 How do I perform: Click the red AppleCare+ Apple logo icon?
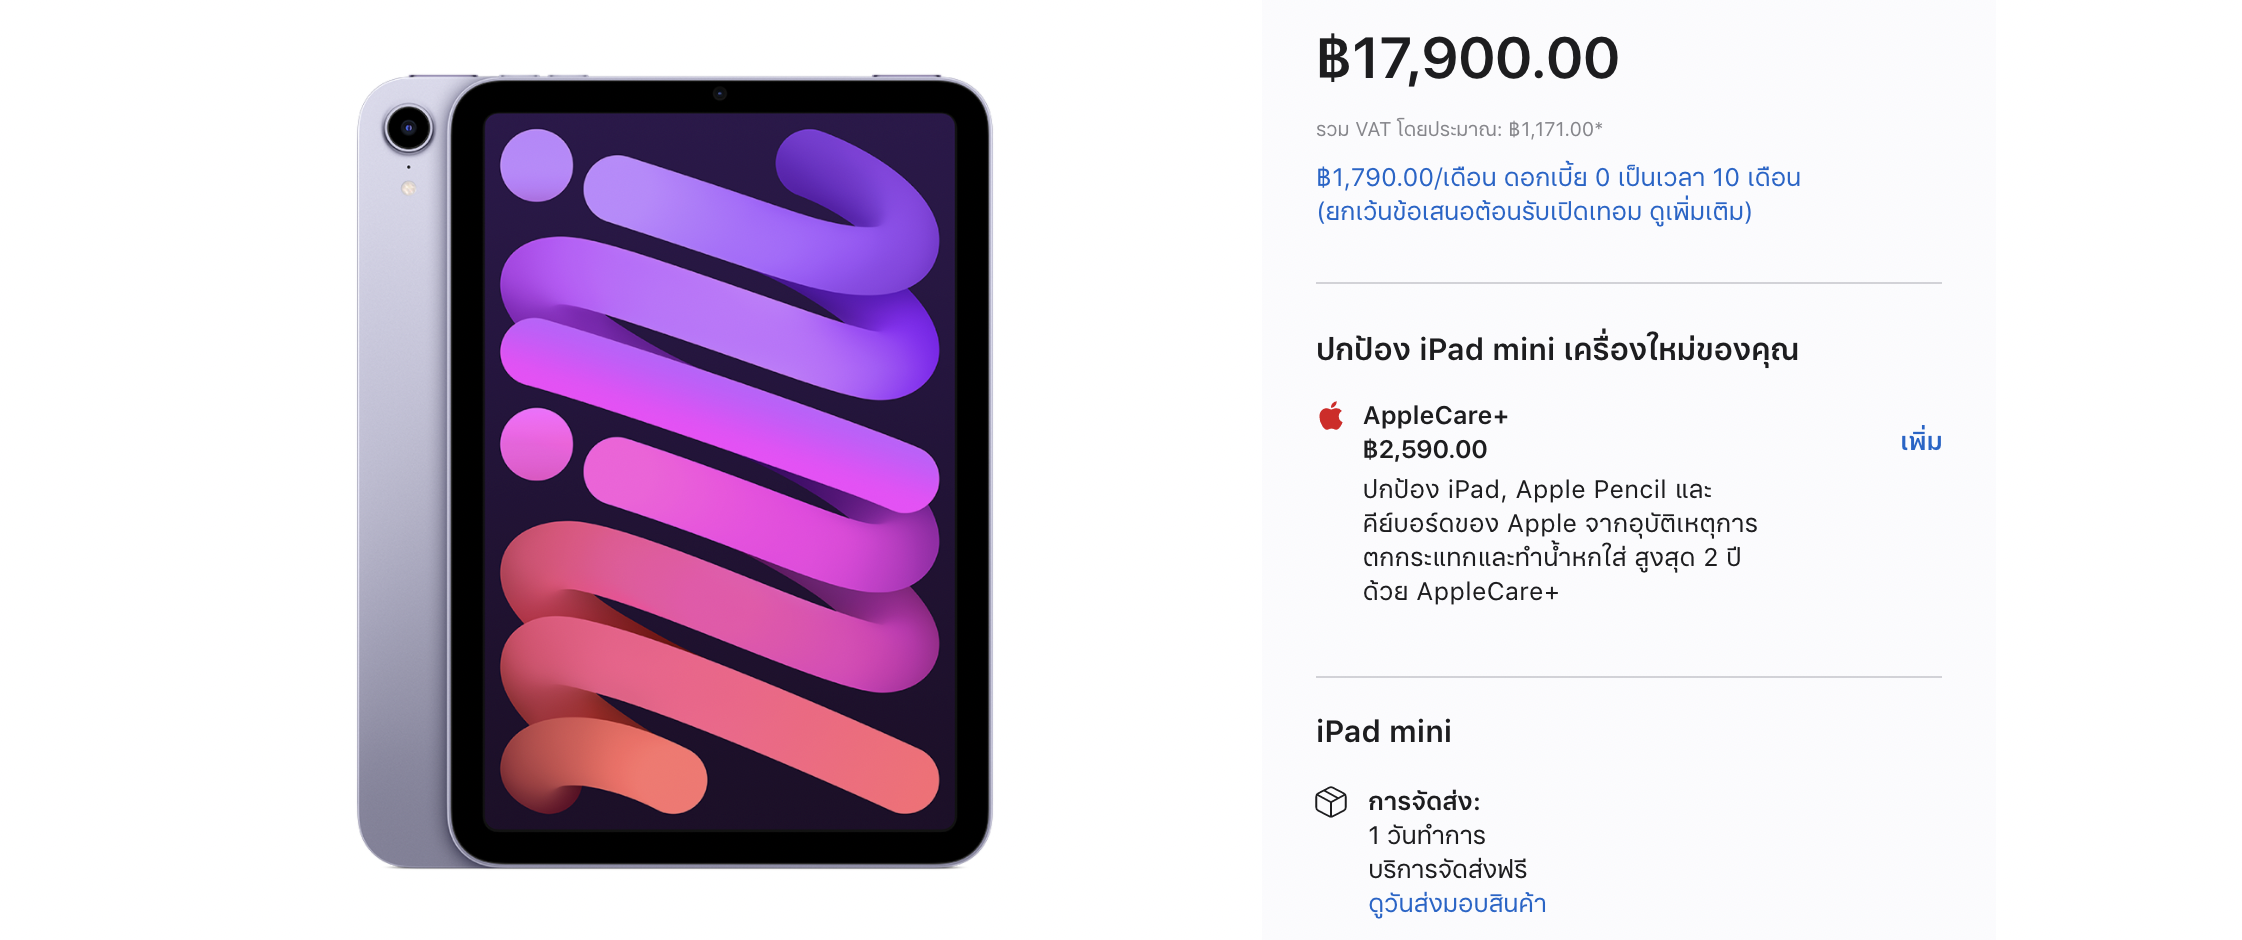click(1330, 416)
